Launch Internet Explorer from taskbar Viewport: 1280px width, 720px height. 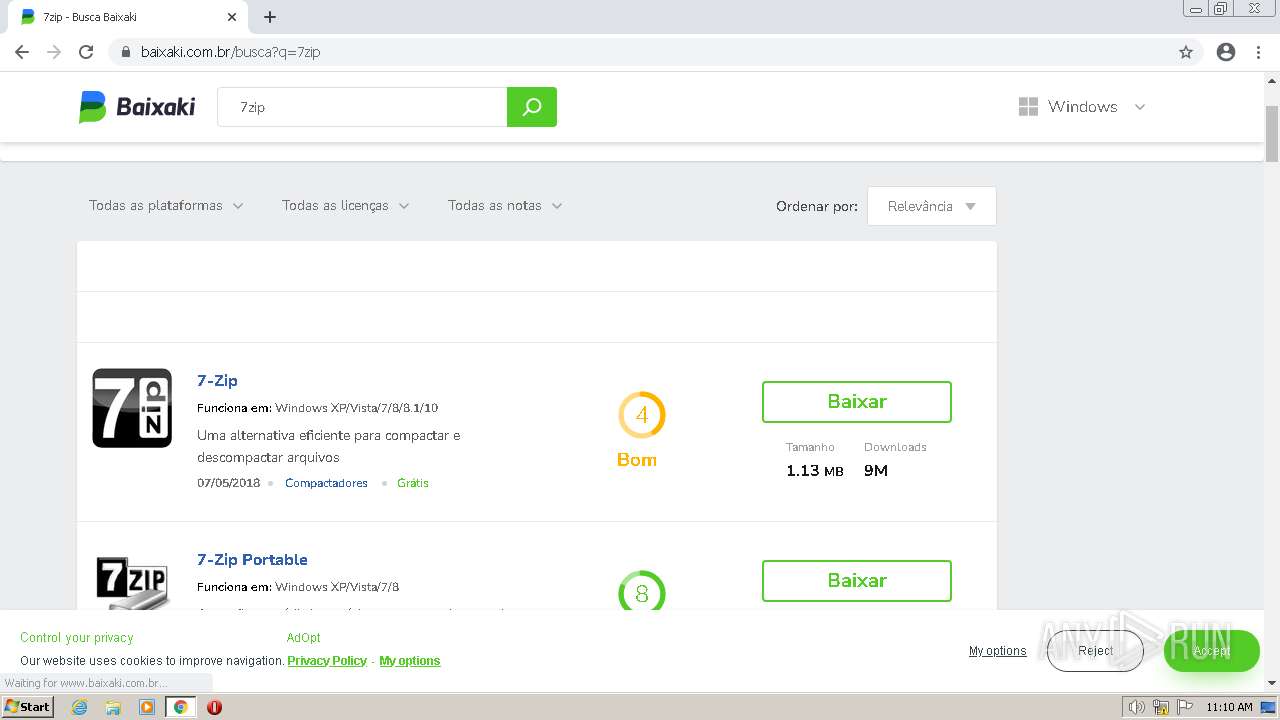(x=79, y=707)
